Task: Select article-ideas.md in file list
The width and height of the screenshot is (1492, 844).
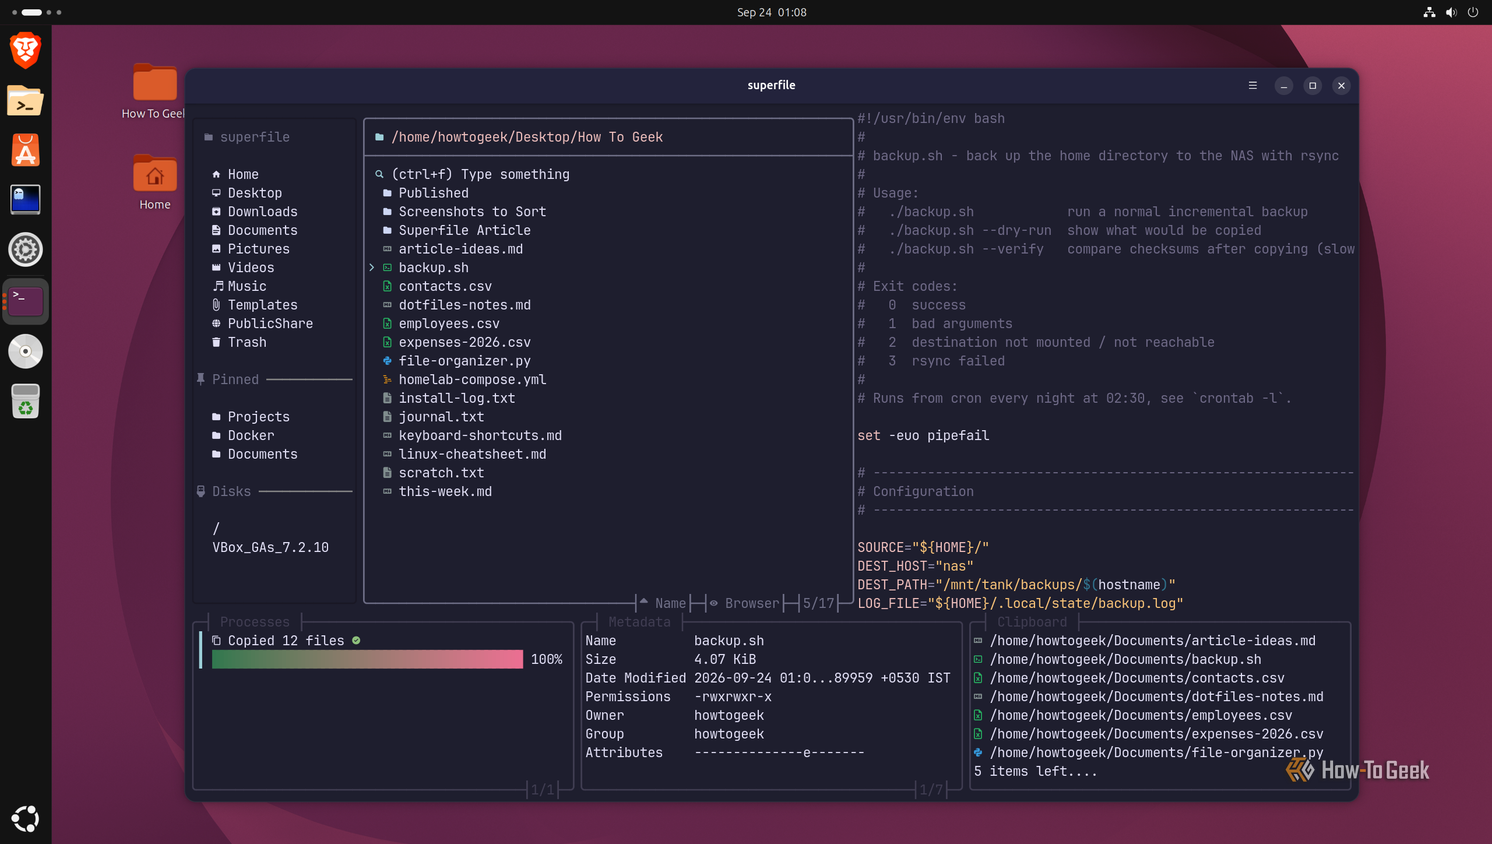Action: coord(460,249)
